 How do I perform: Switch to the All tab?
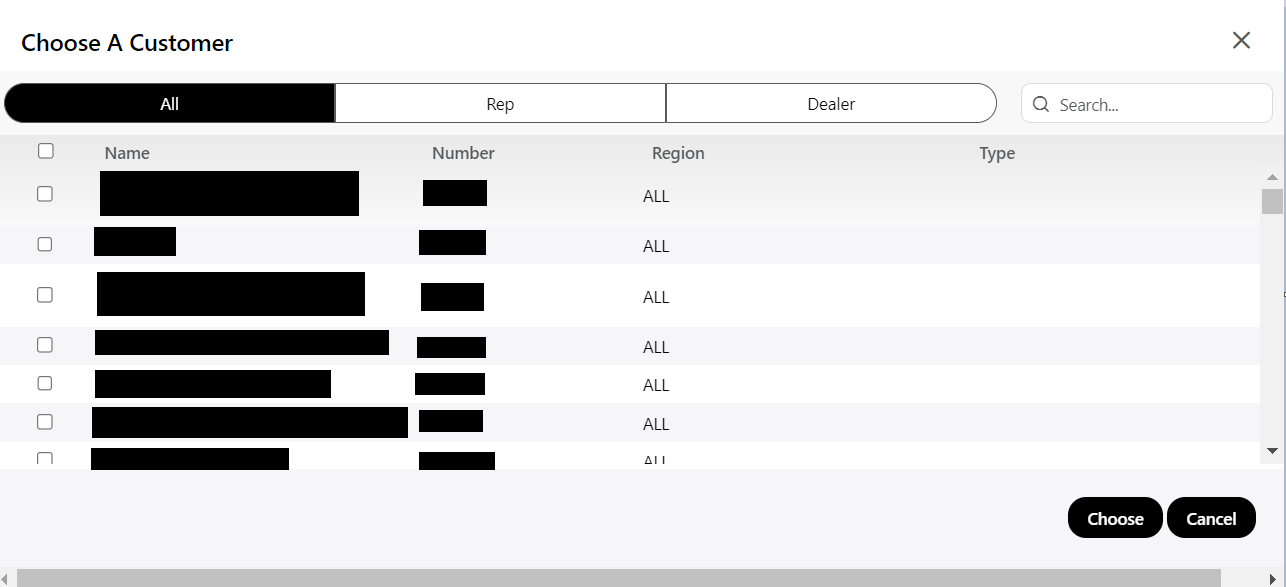169,103
